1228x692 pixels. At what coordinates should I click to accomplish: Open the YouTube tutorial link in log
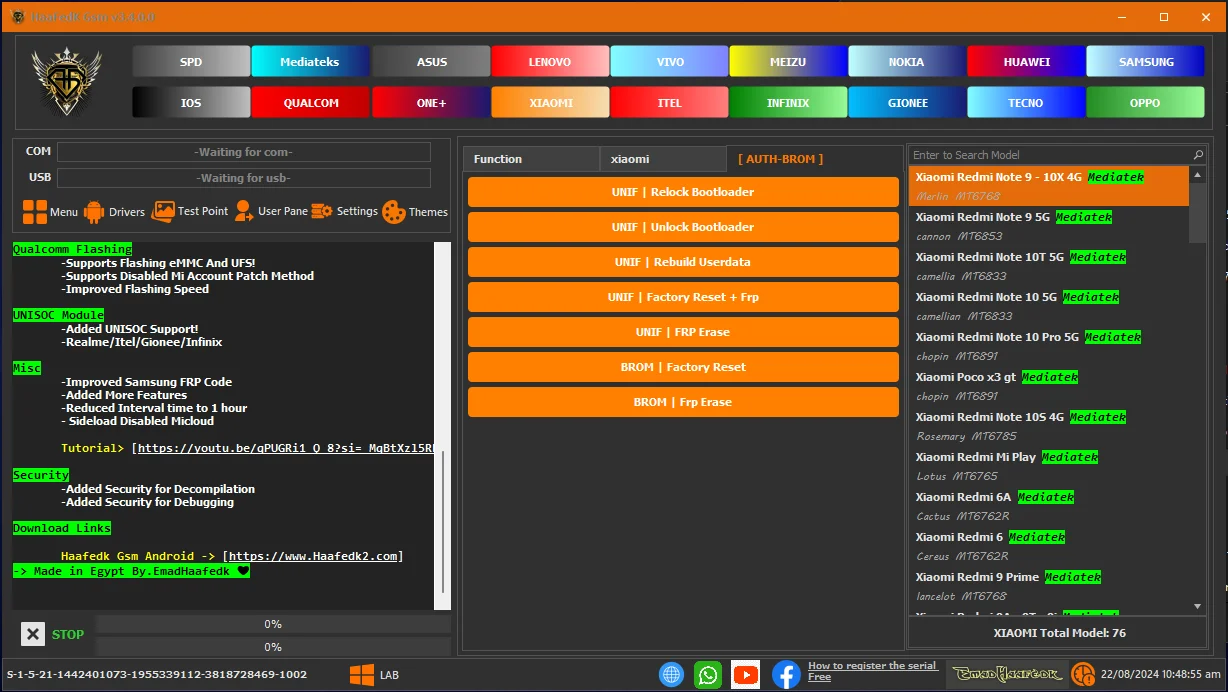(285, 448)
